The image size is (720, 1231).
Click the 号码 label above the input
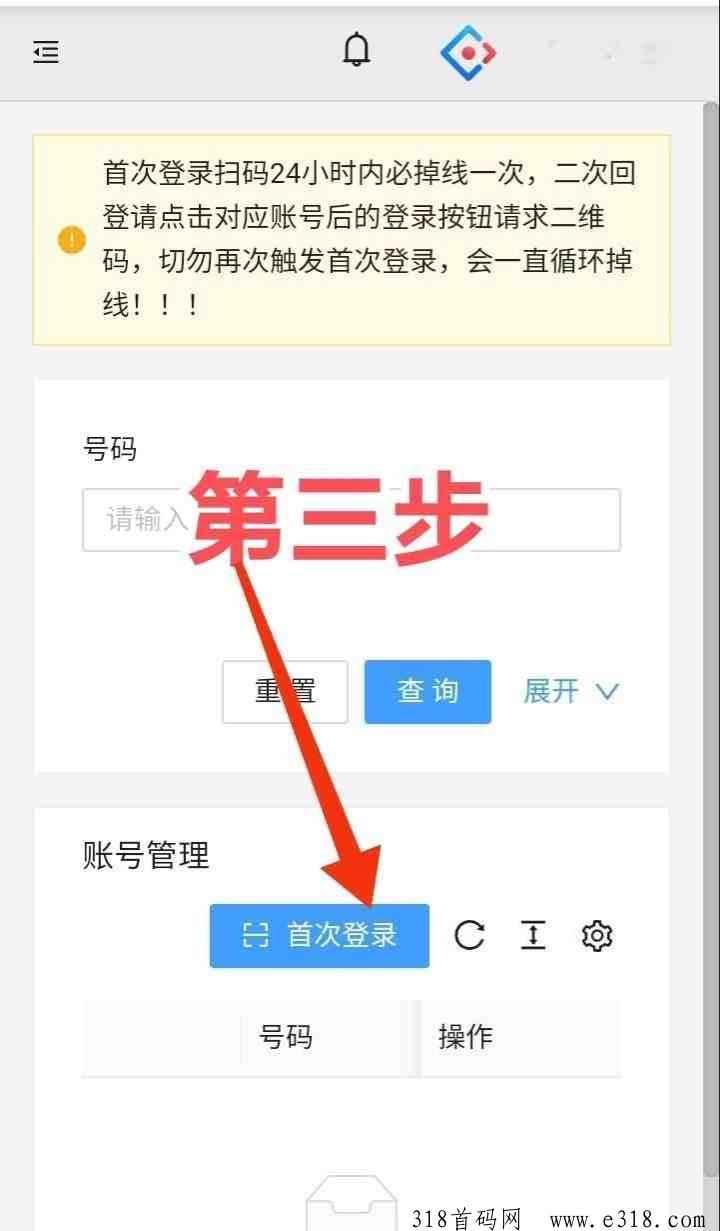coord(109,450)
